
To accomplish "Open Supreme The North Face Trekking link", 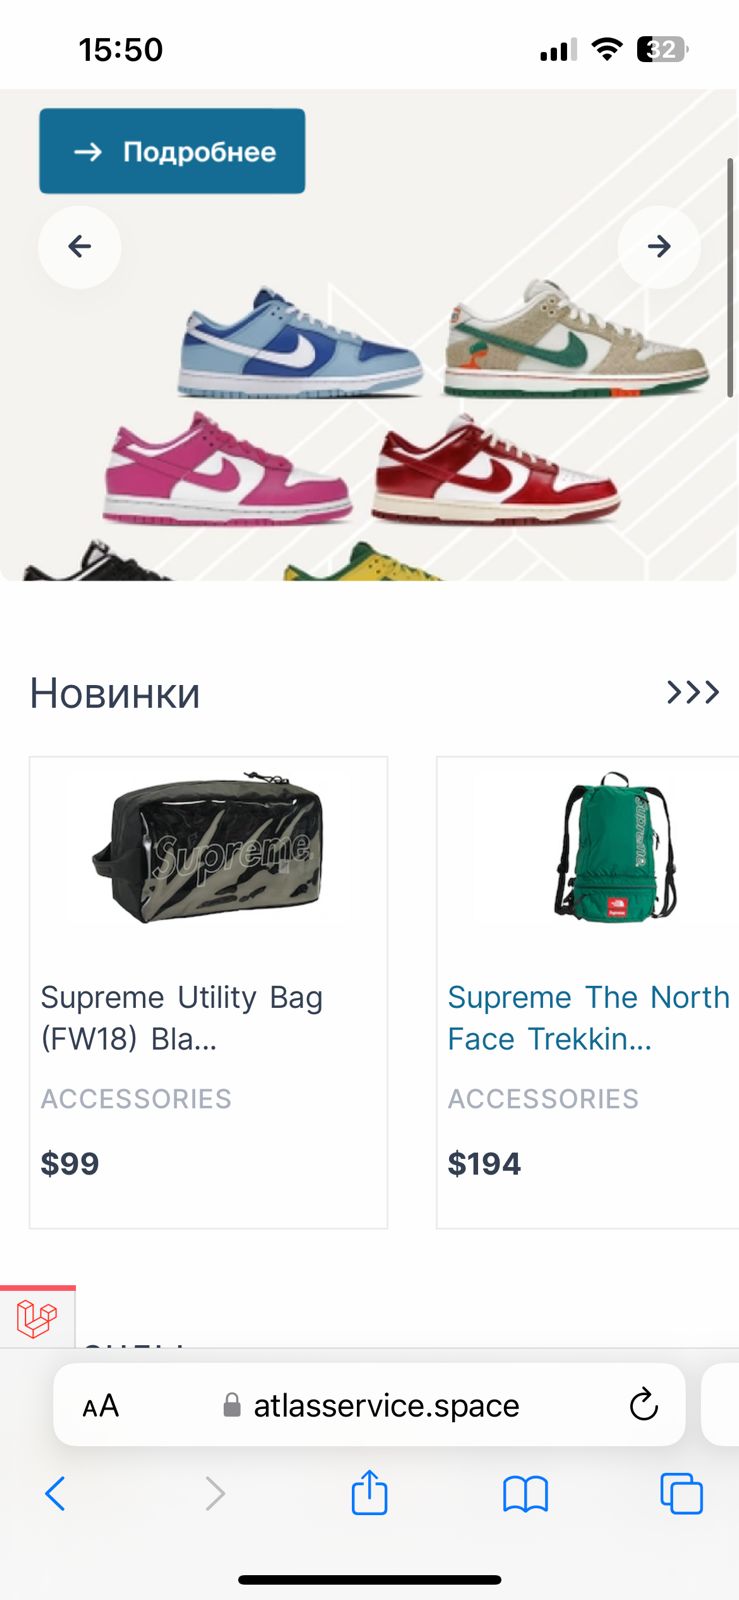I will click(x=588, y=1018).
